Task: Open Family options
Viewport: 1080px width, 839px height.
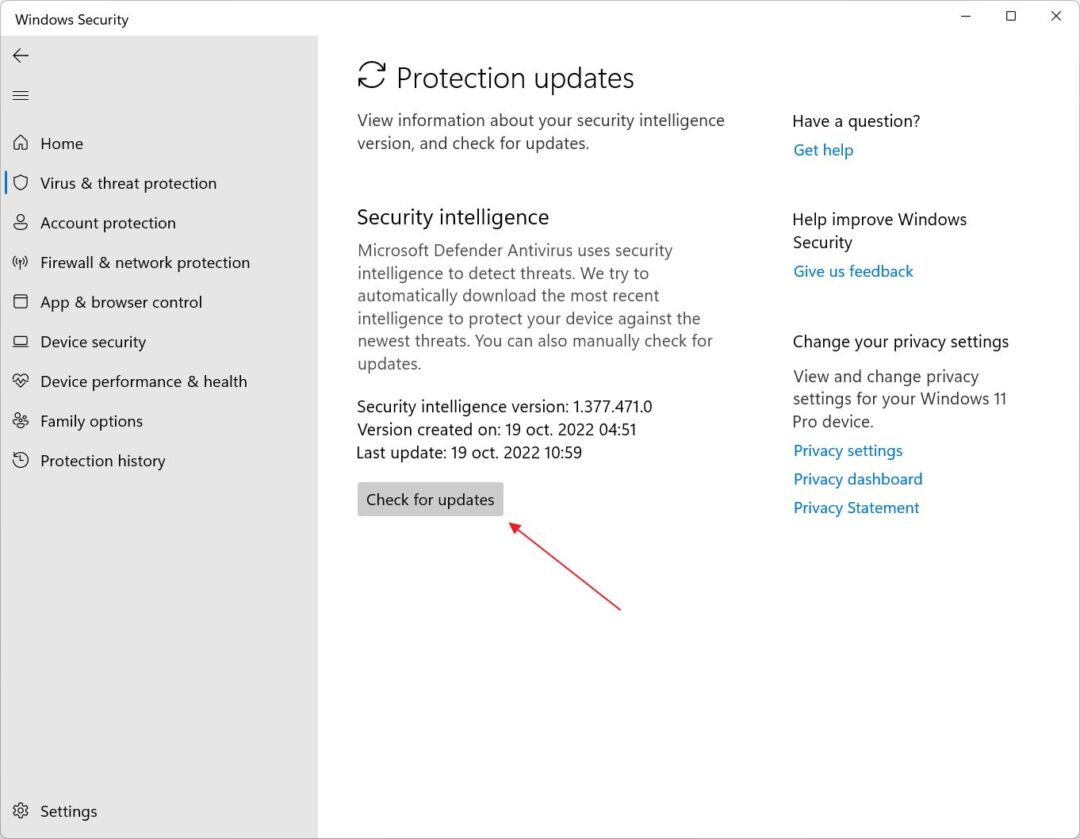Action: coord(91,421)
